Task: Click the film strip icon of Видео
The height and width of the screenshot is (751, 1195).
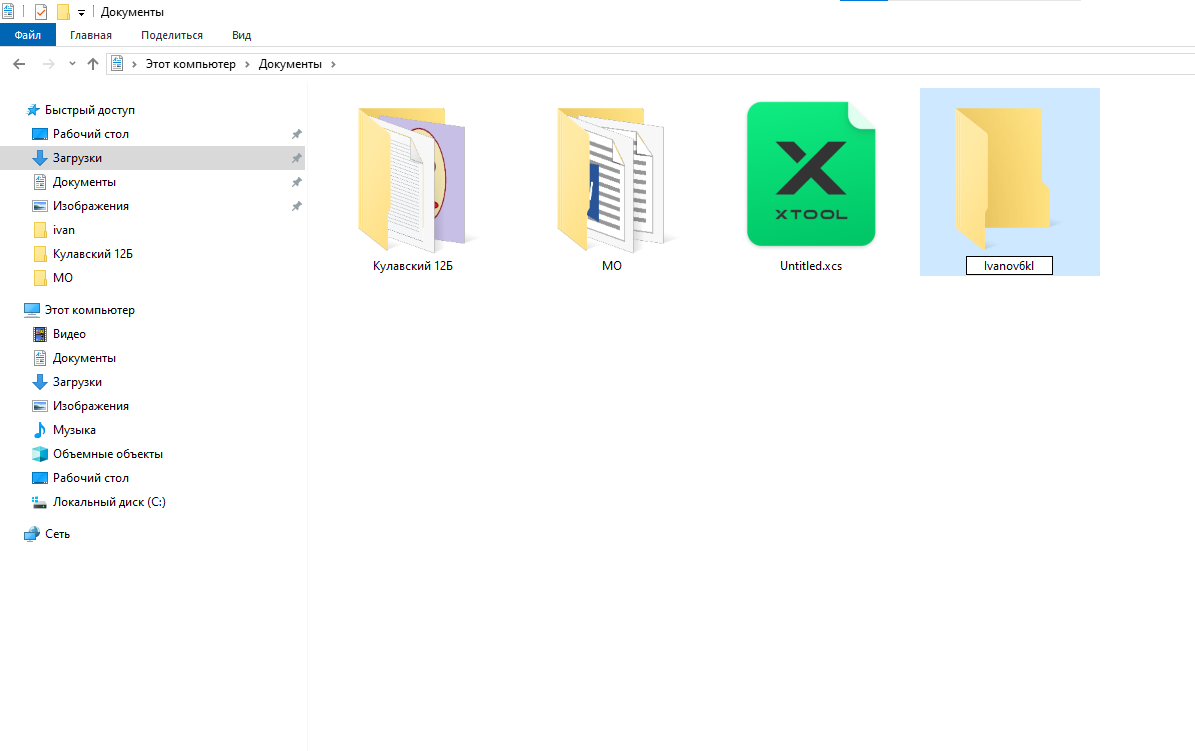Action: (x=40, y=334)
